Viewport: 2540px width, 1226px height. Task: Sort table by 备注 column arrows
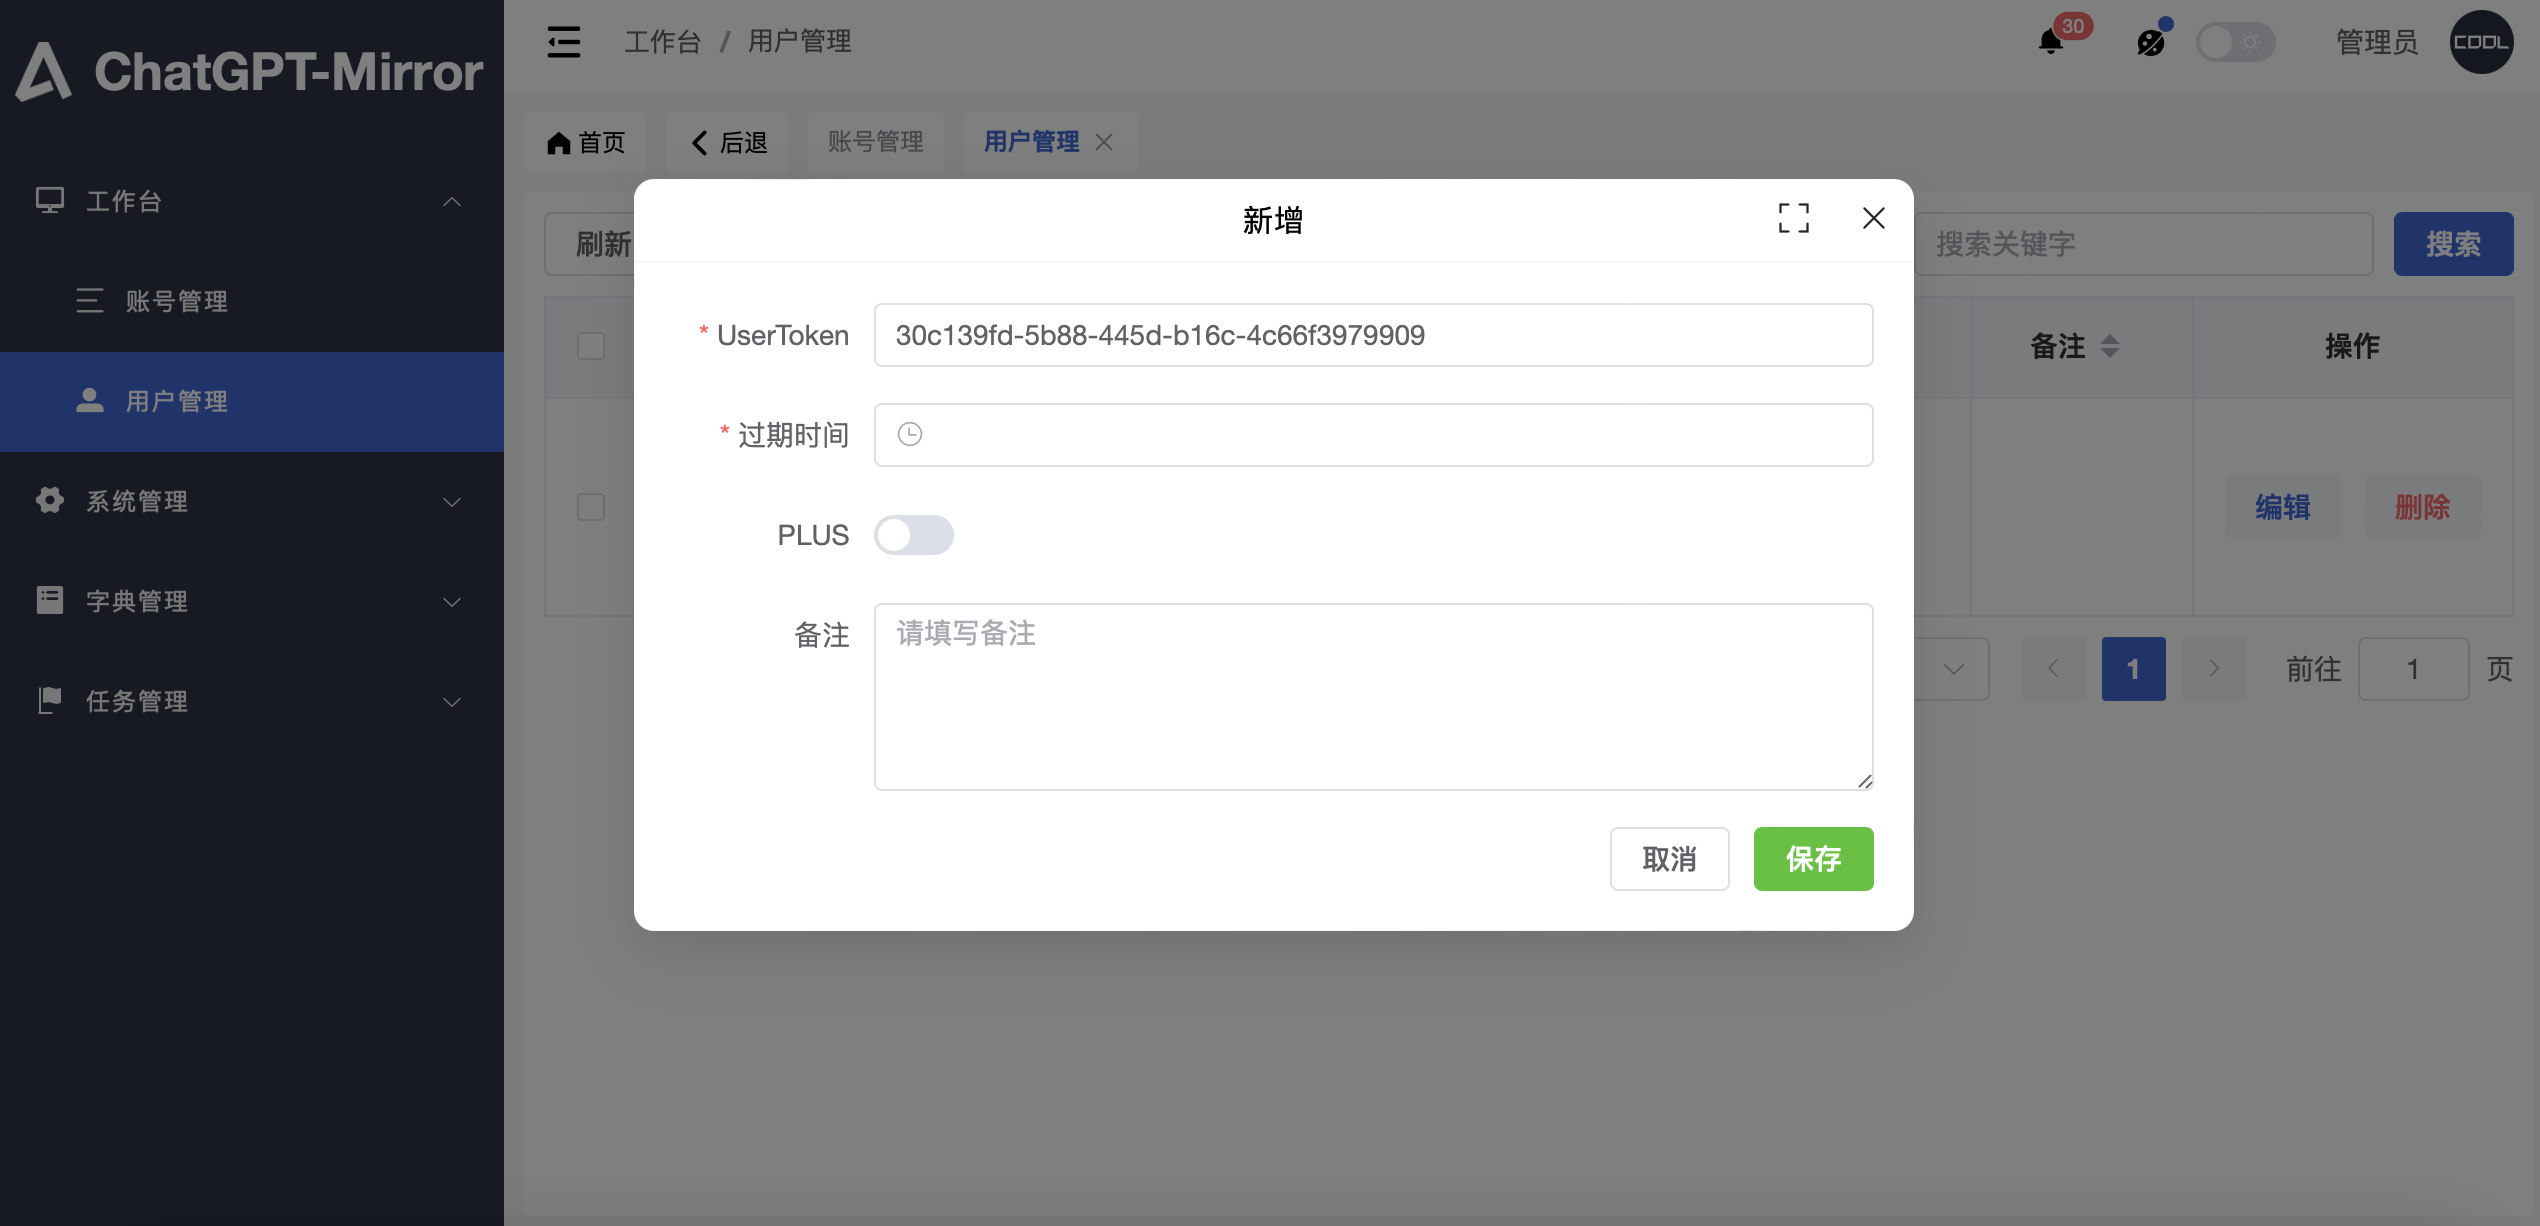click(x=2109, y=346)
